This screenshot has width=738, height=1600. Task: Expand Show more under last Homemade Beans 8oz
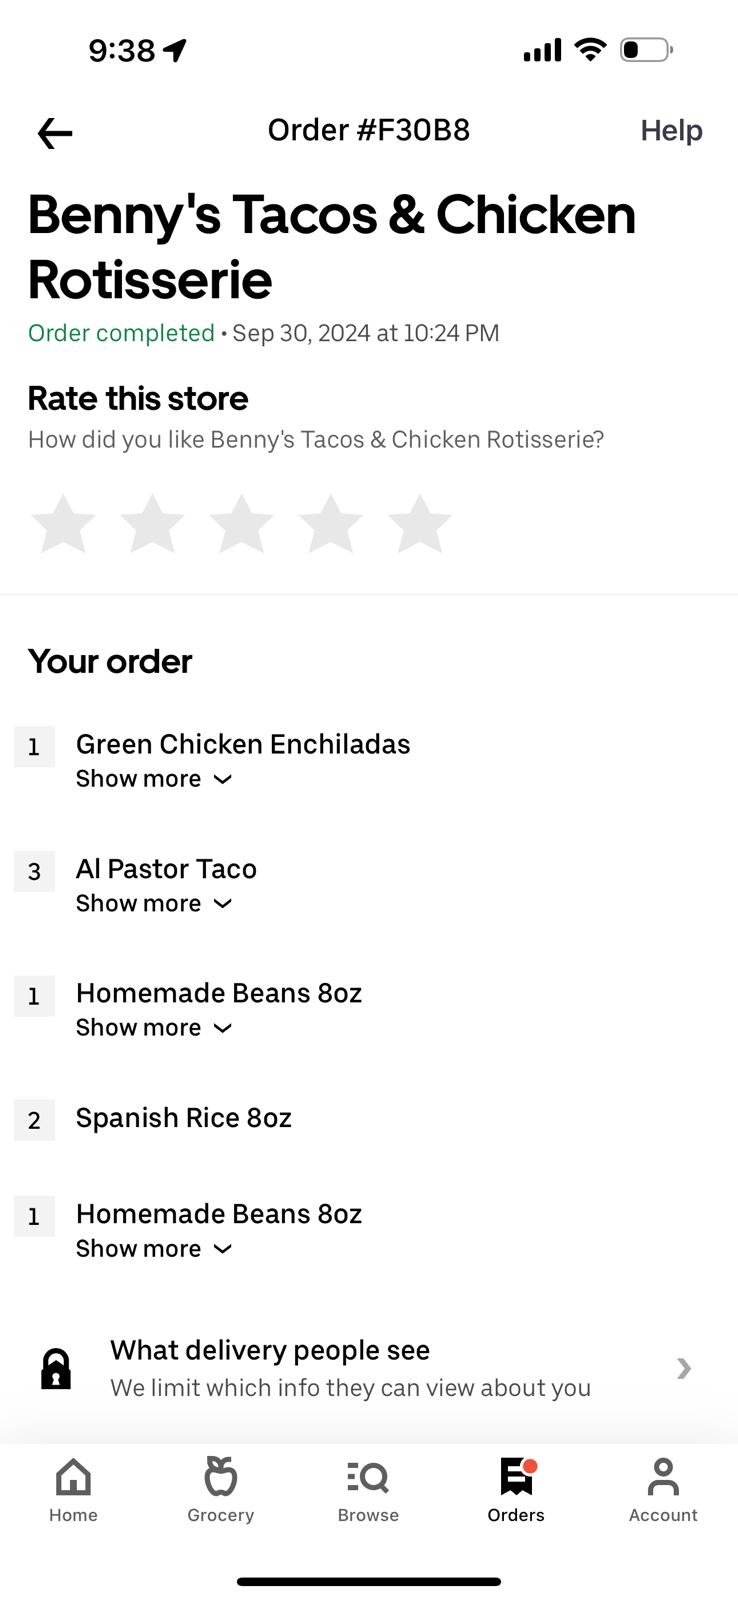(x=154, y=1249)
